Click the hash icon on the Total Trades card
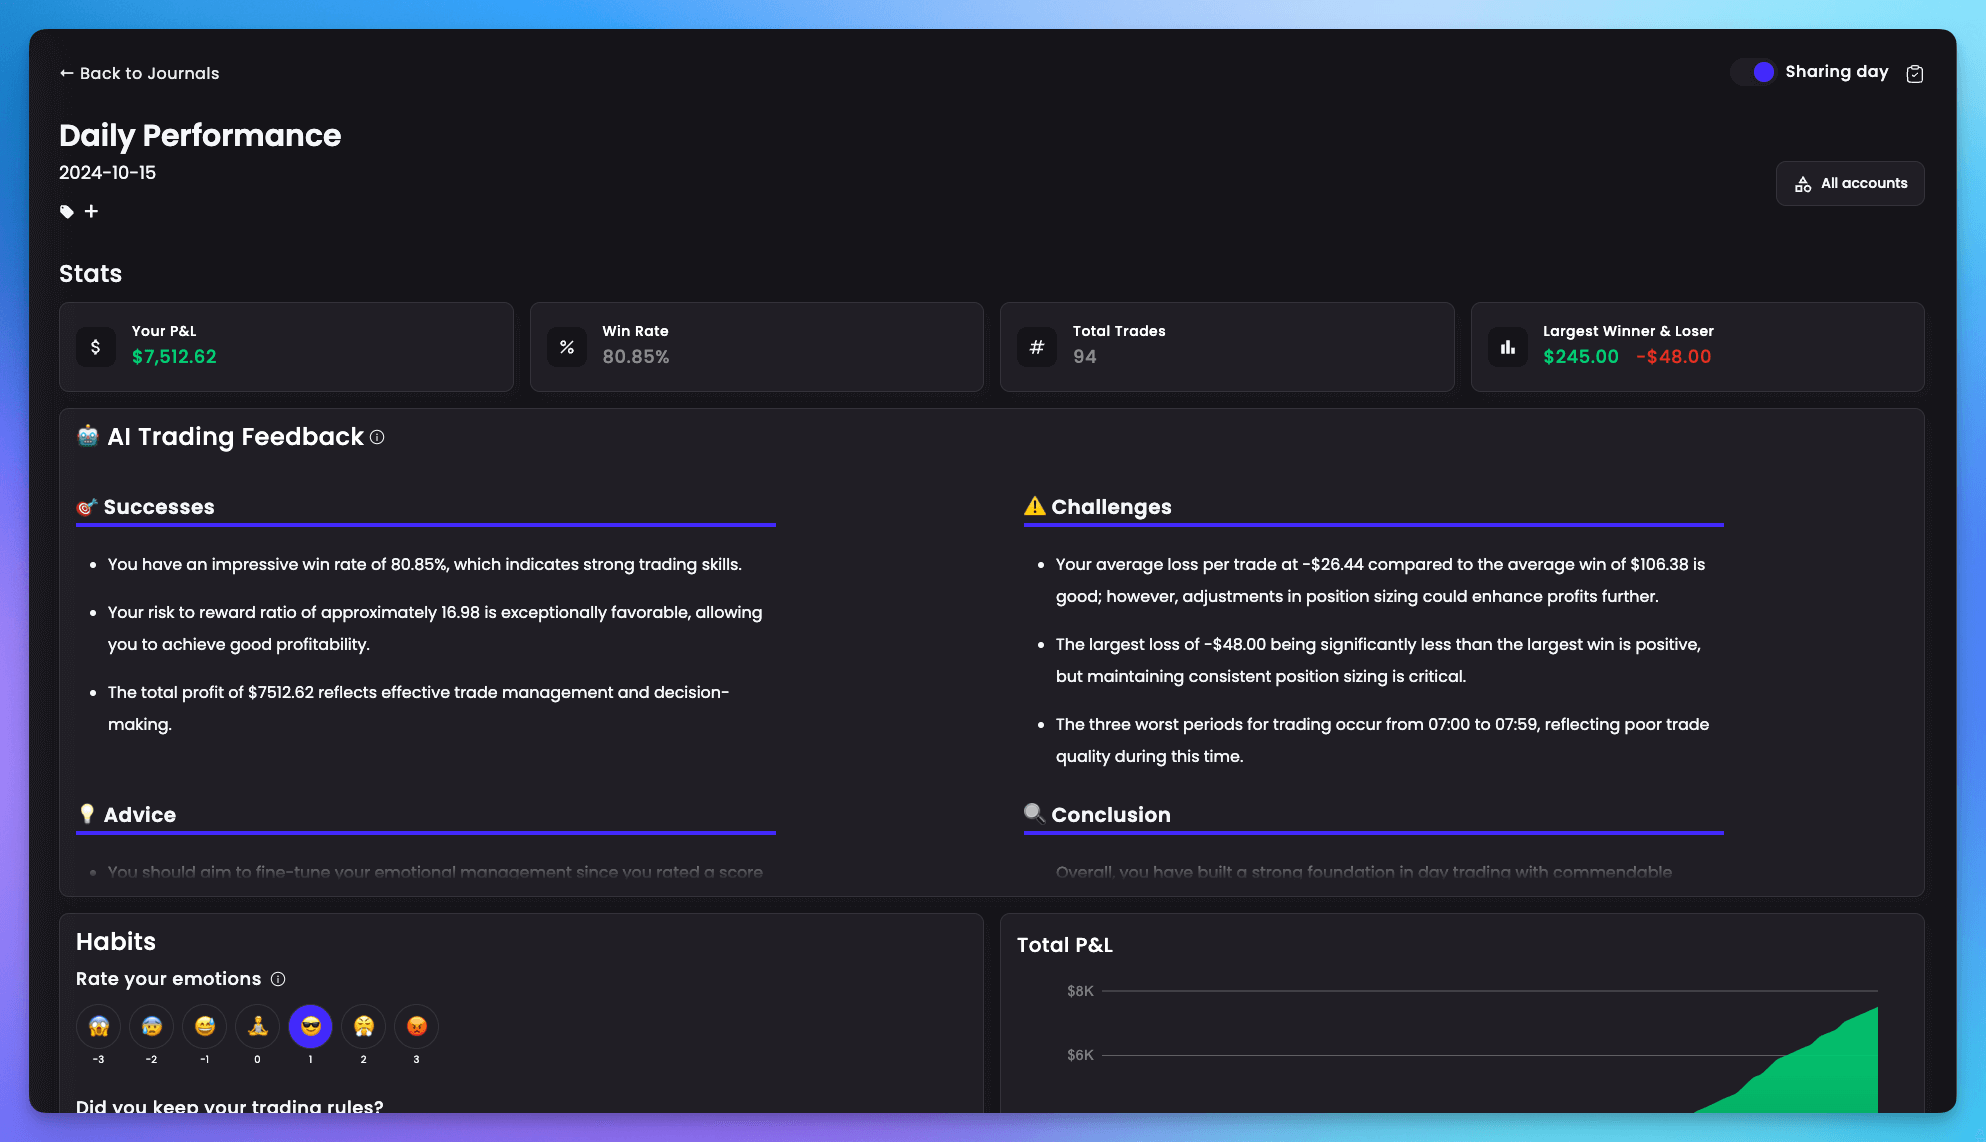This screenshot has height=1142, width=1986. tap(1036, 346)
